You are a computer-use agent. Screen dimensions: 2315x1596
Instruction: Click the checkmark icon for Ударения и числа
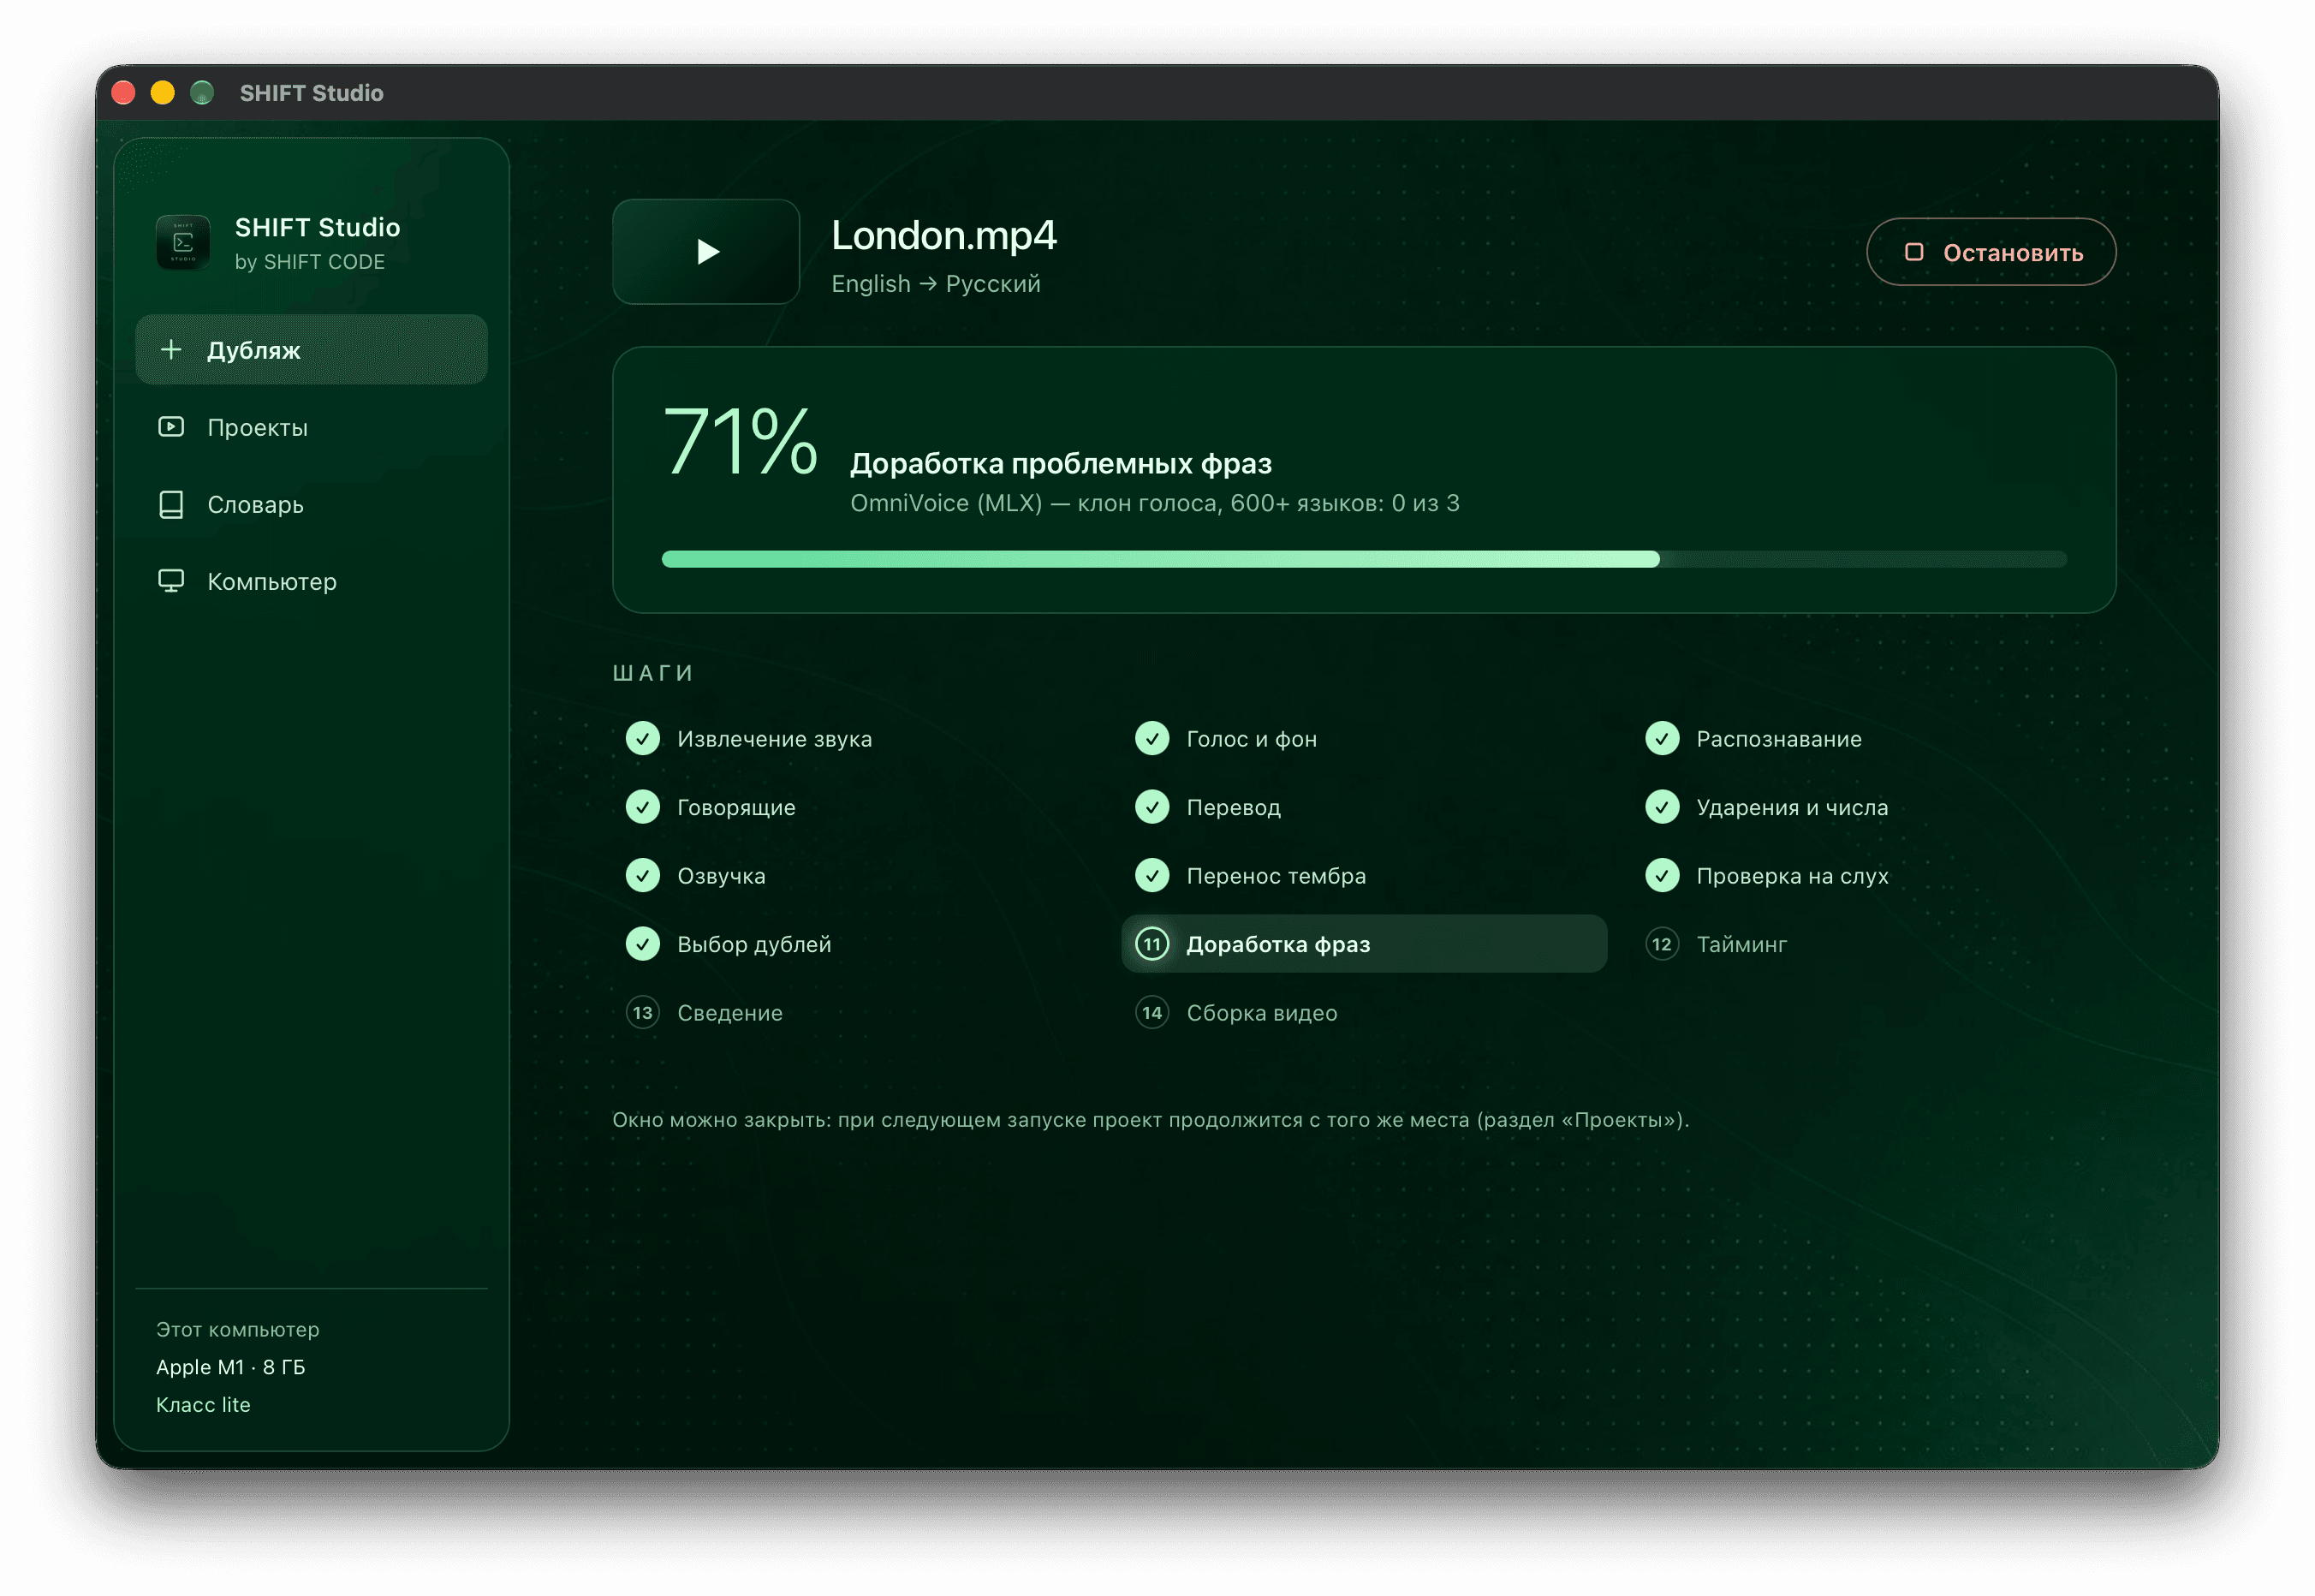[x=1662, y=807]
